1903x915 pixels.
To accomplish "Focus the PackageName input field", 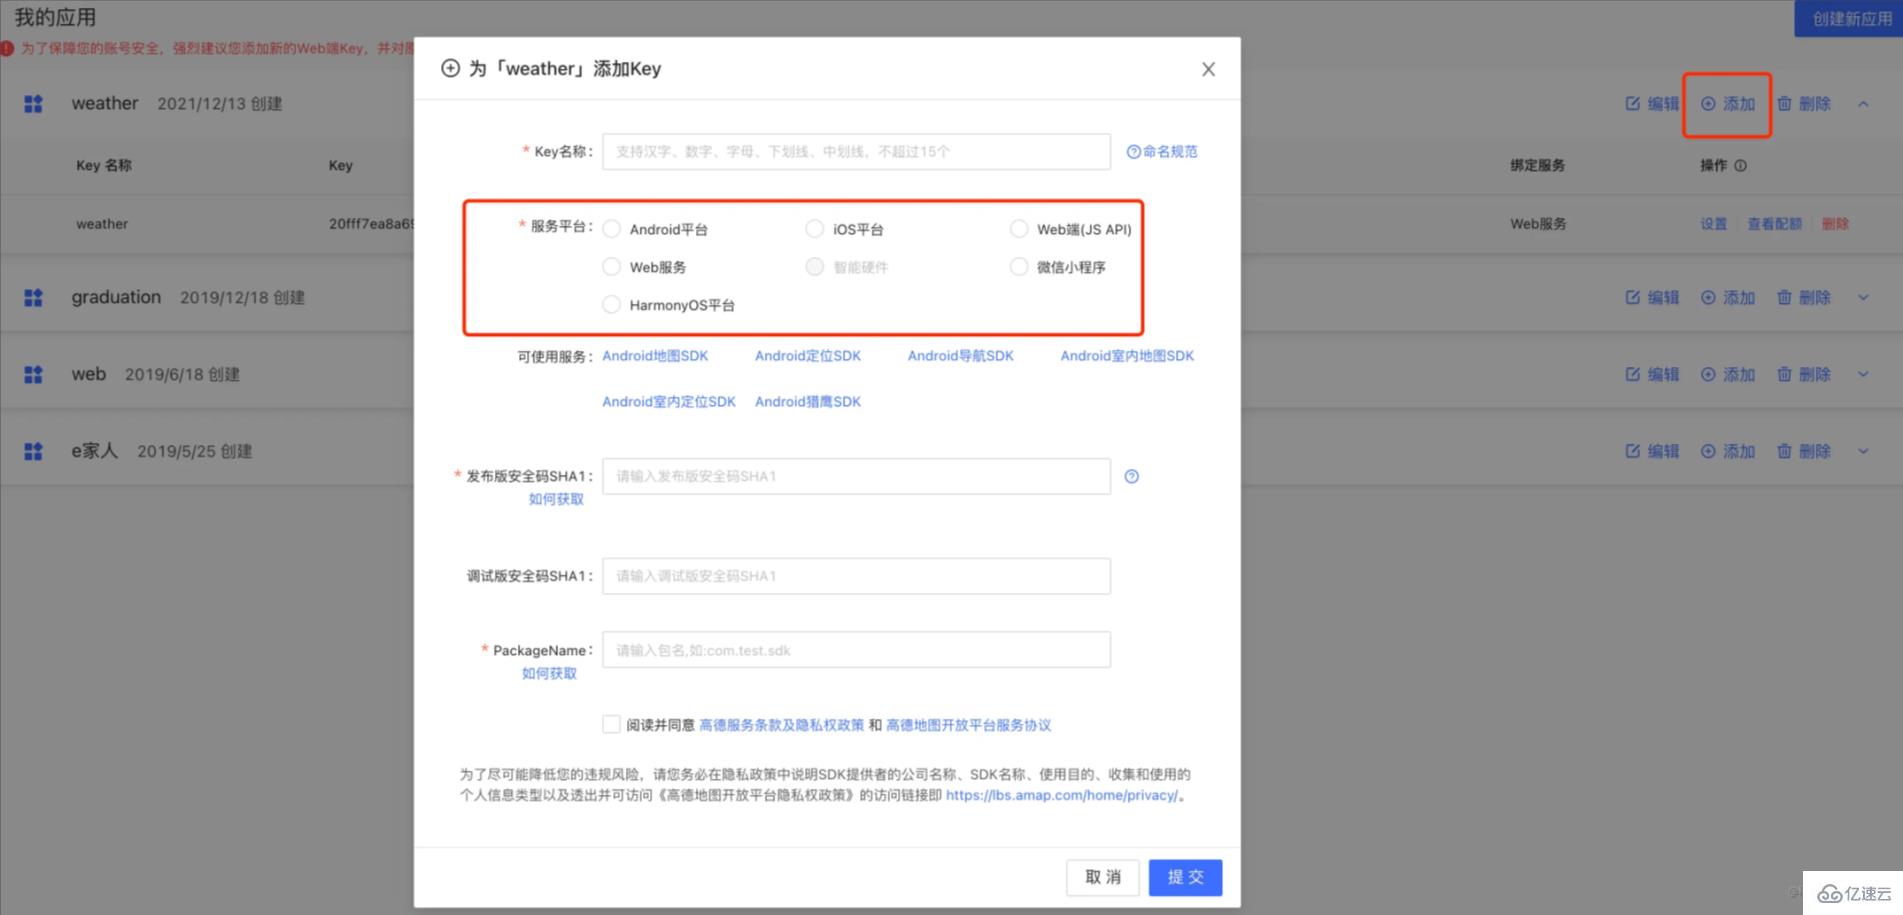I will click(x=856, y=650).
